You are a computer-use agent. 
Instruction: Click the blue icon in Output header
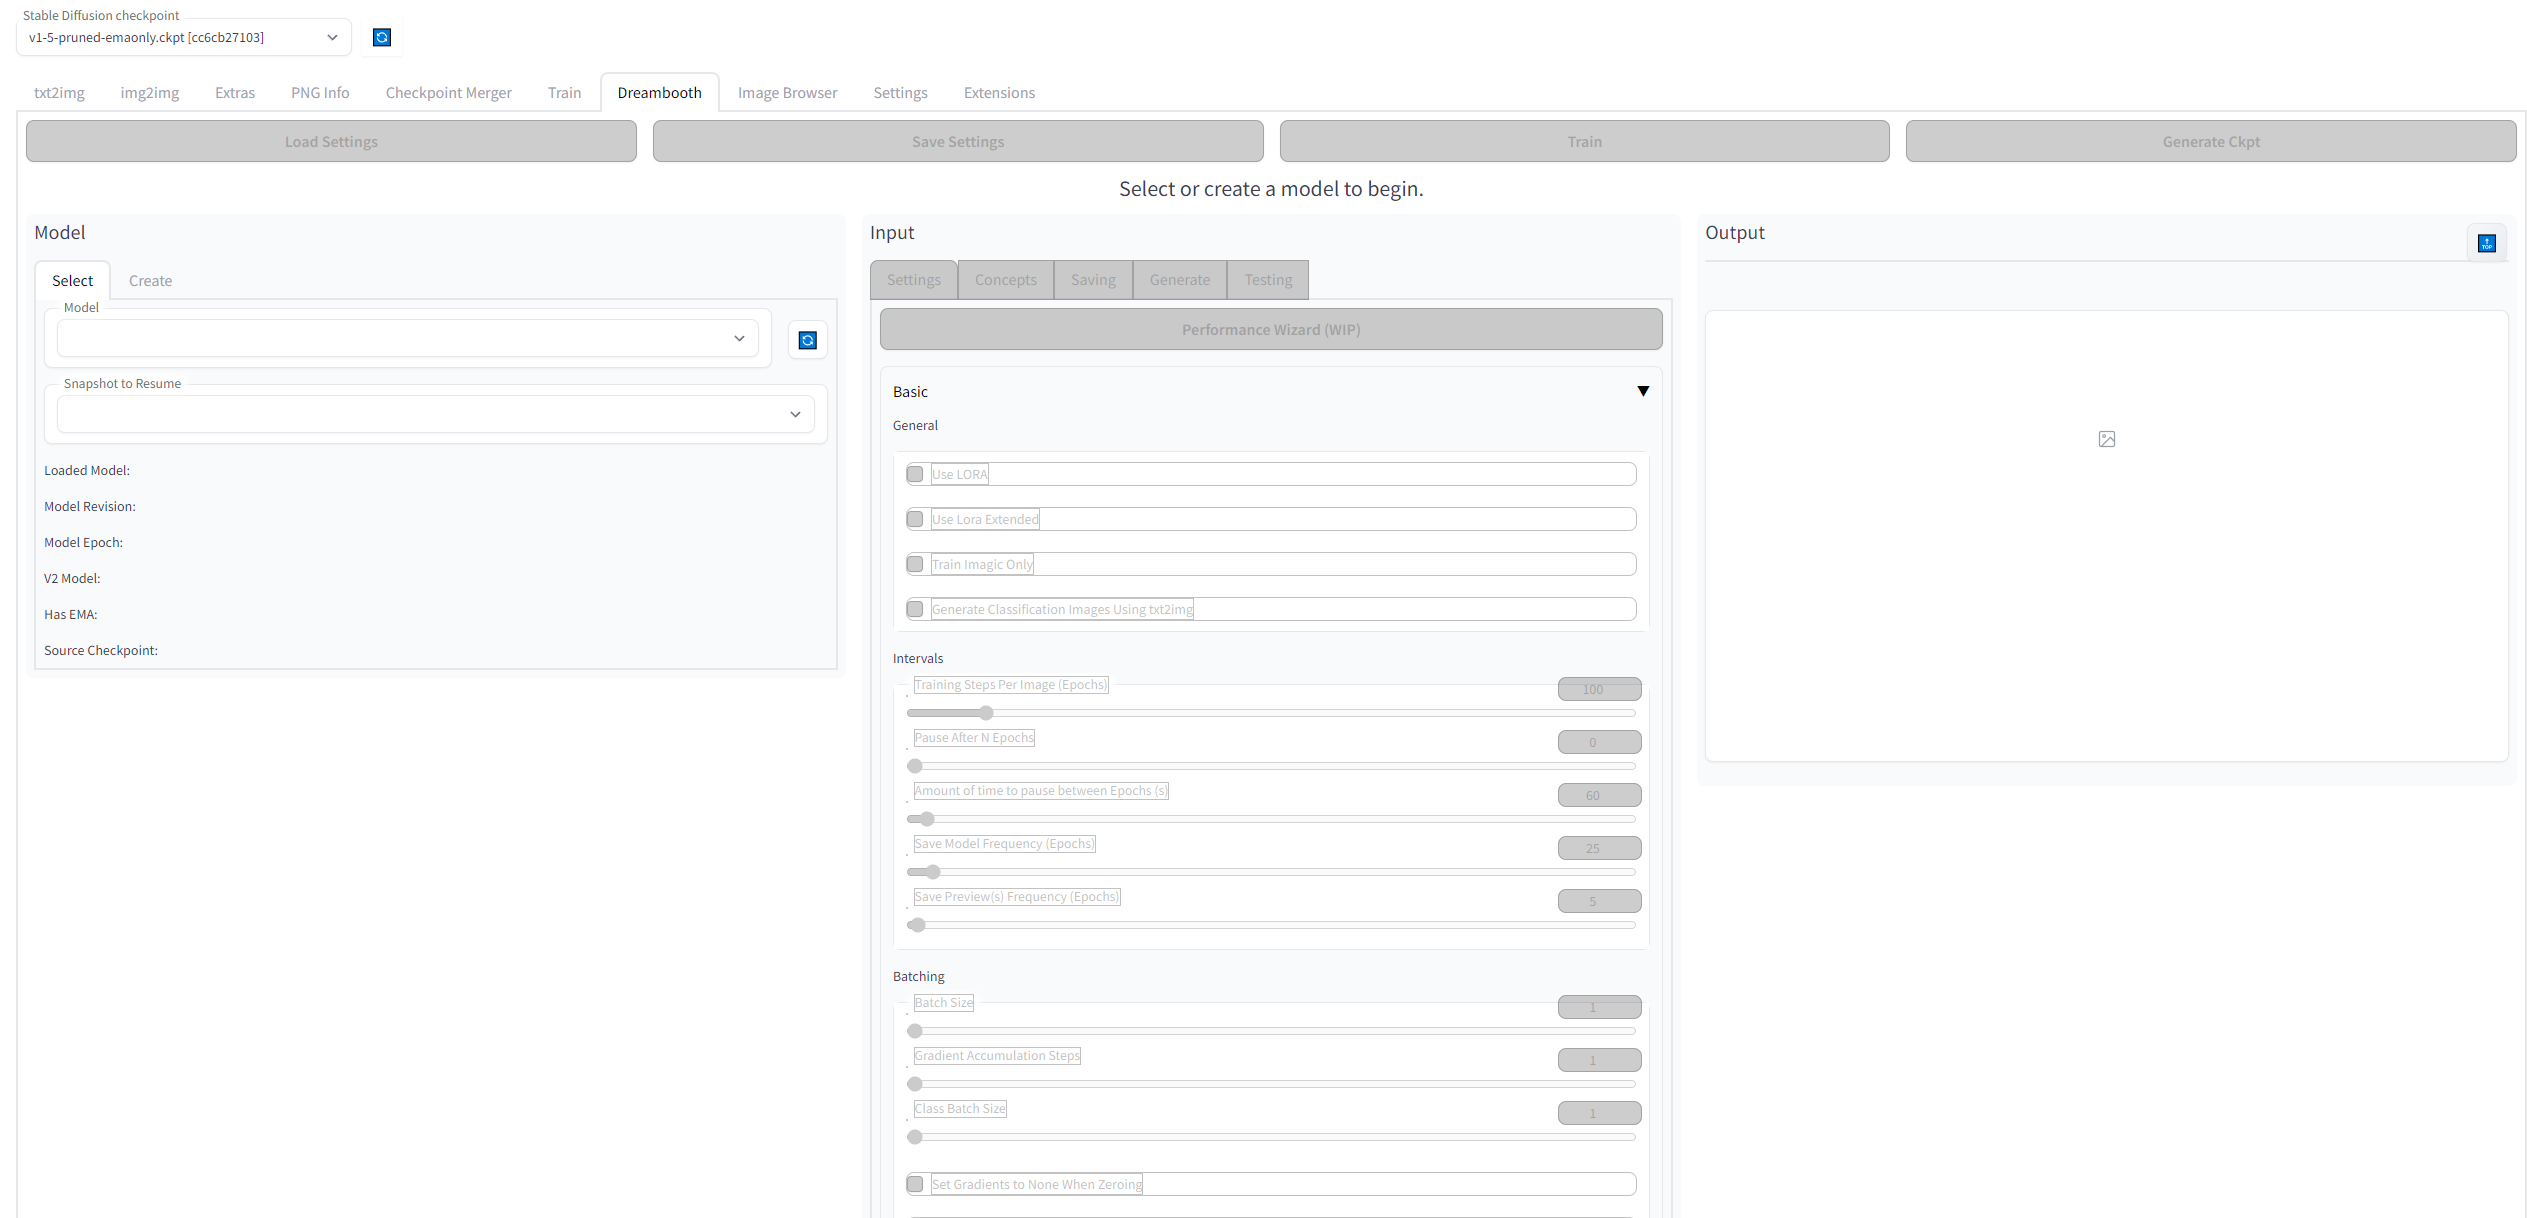point(2486,243)
